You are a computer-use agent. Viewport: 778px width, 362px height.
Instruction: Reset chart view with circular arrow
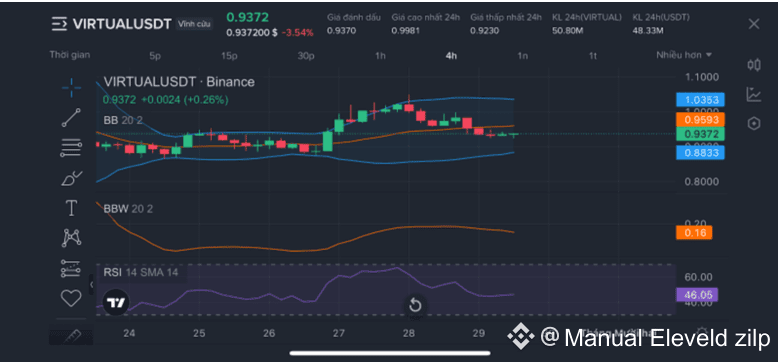click(x=415, y=305)
